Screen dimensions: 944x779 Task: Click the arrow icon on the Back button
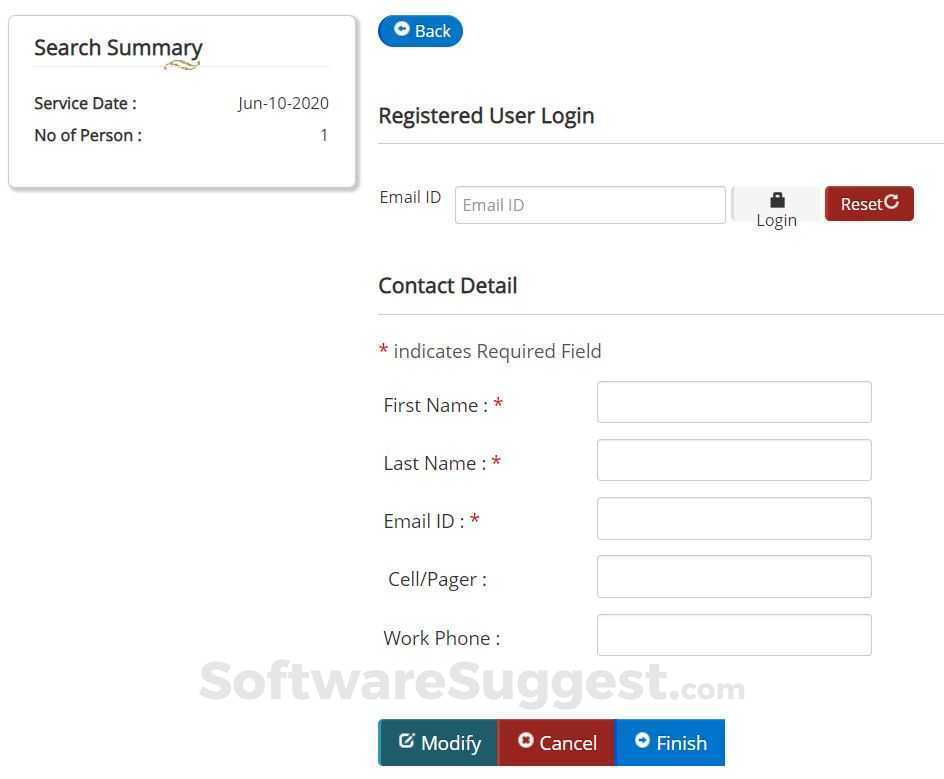[402, 30]
